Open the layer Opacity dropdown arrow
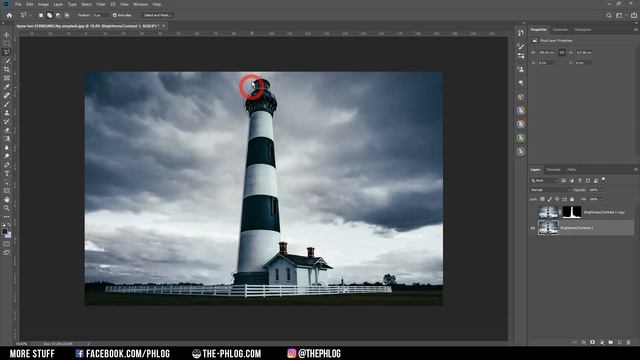Image resolution: width=640 pixels, height=360 pixels. (601, 190)
